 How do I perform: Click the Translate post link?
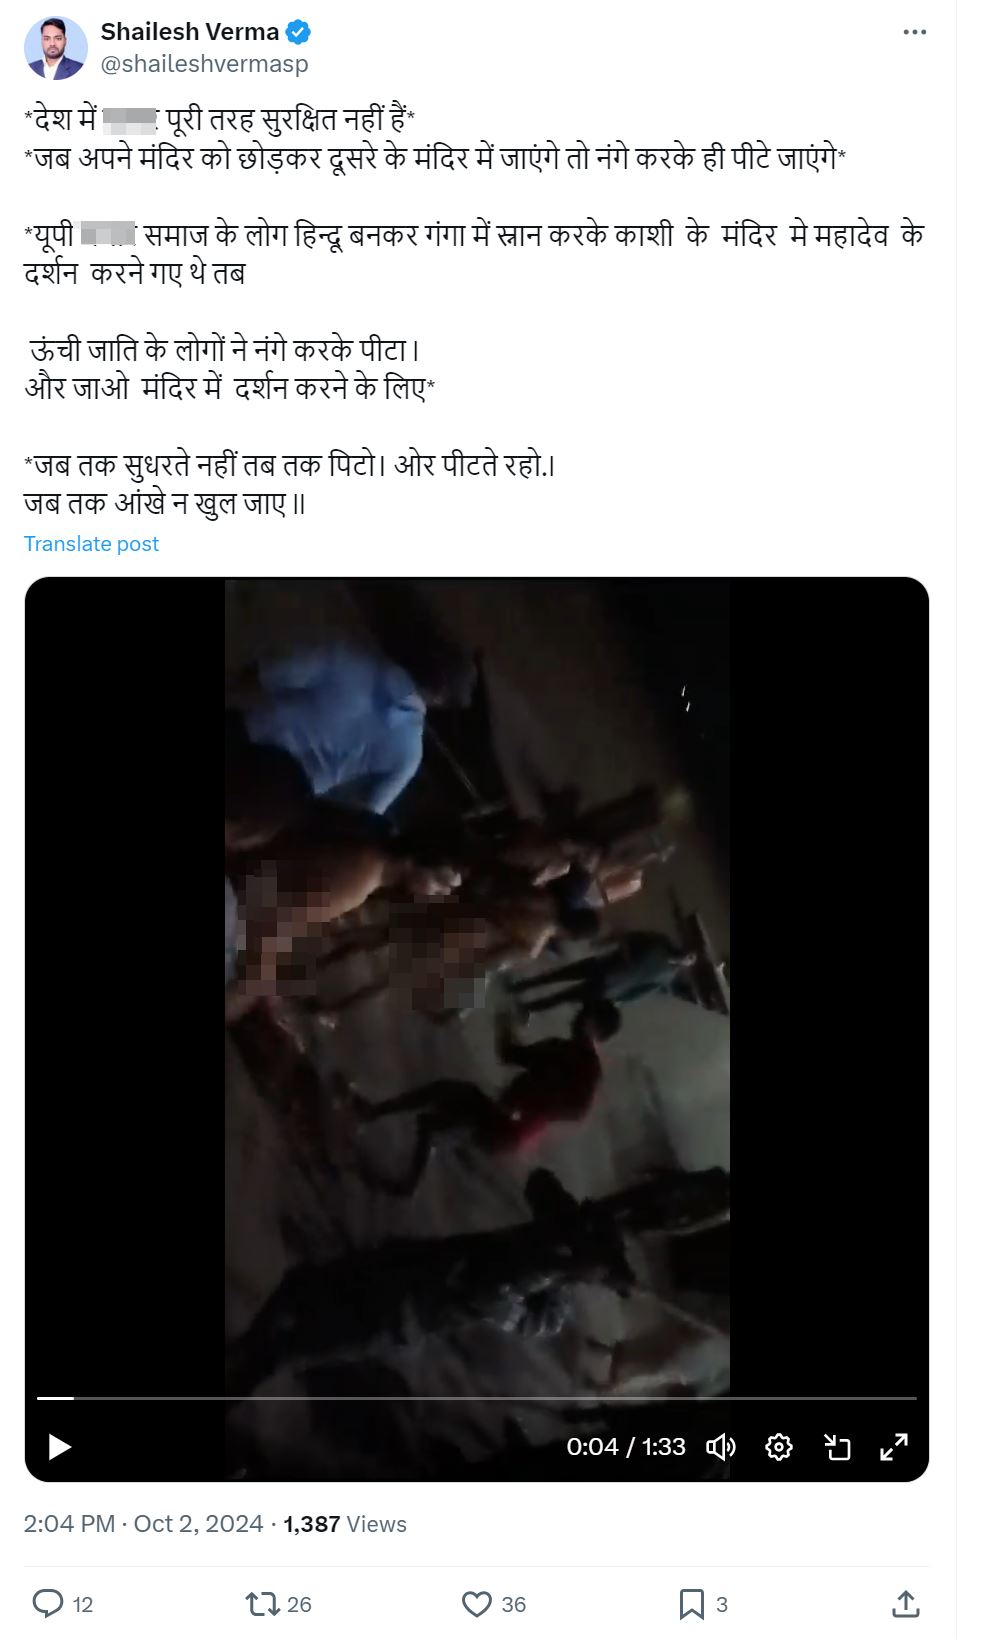91,544
